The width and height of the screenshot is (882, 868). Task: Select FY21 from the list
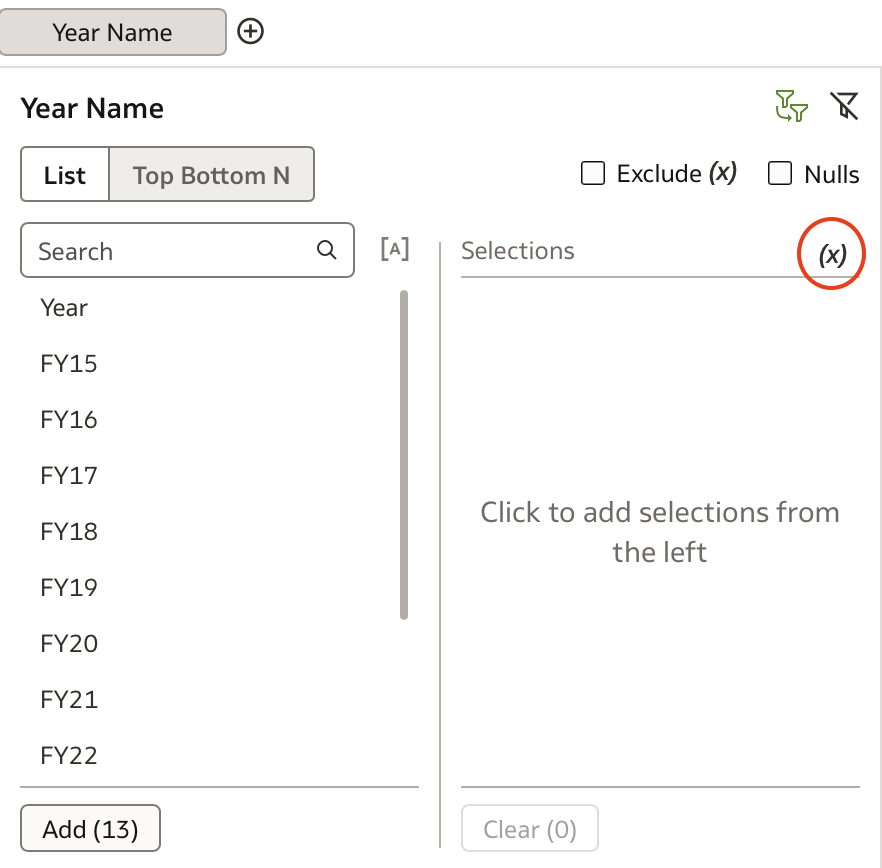coord(69,700)
